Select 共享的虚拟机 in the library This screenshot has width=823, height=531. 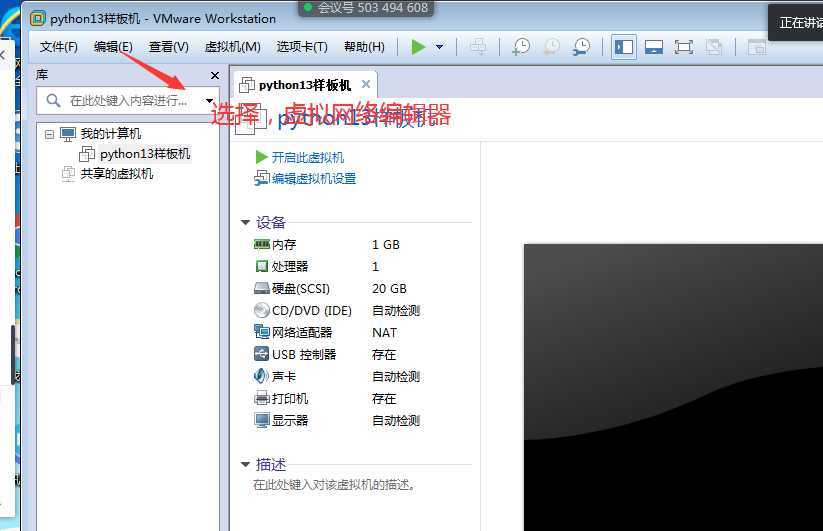tap(117, 174)
